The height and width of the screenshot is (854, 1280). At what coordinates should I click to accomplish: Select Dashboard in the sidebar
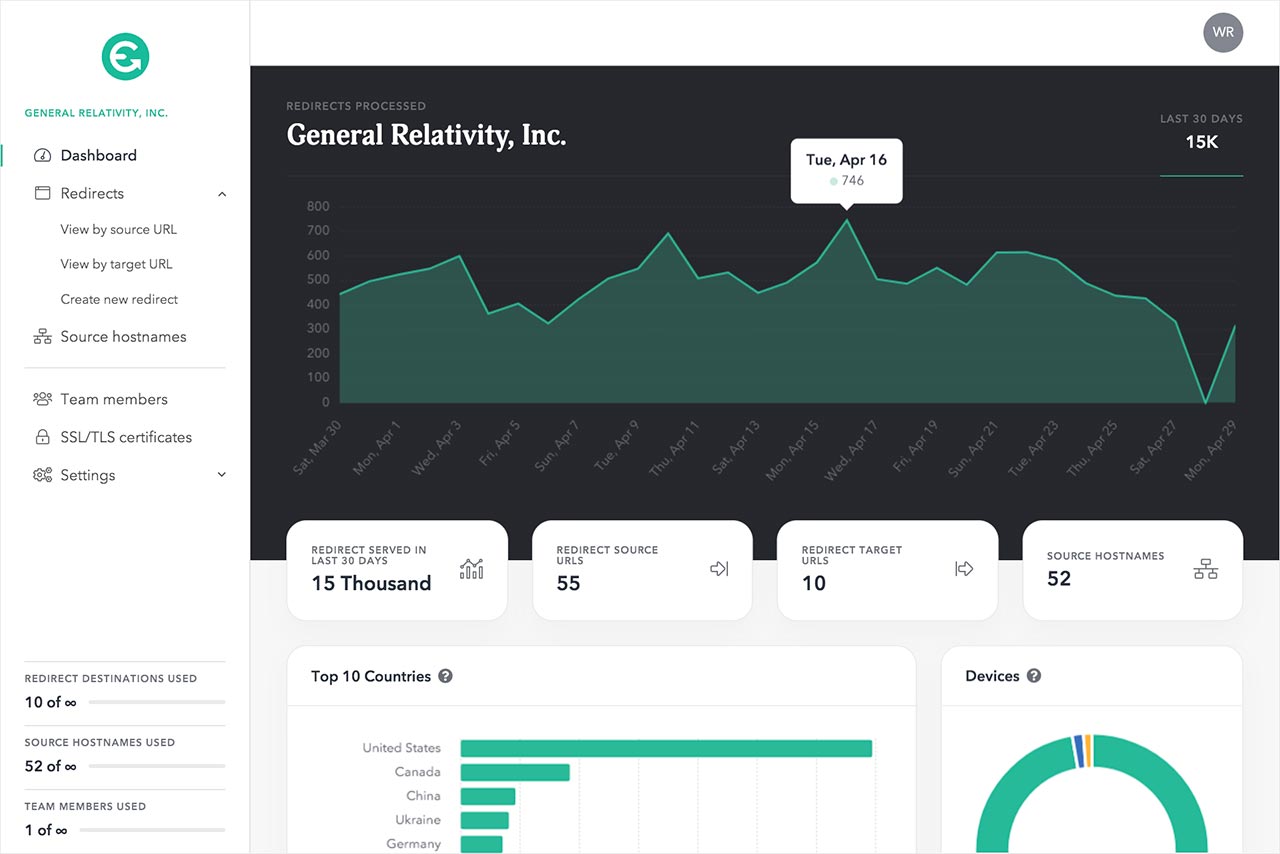[x=98, y=155]
